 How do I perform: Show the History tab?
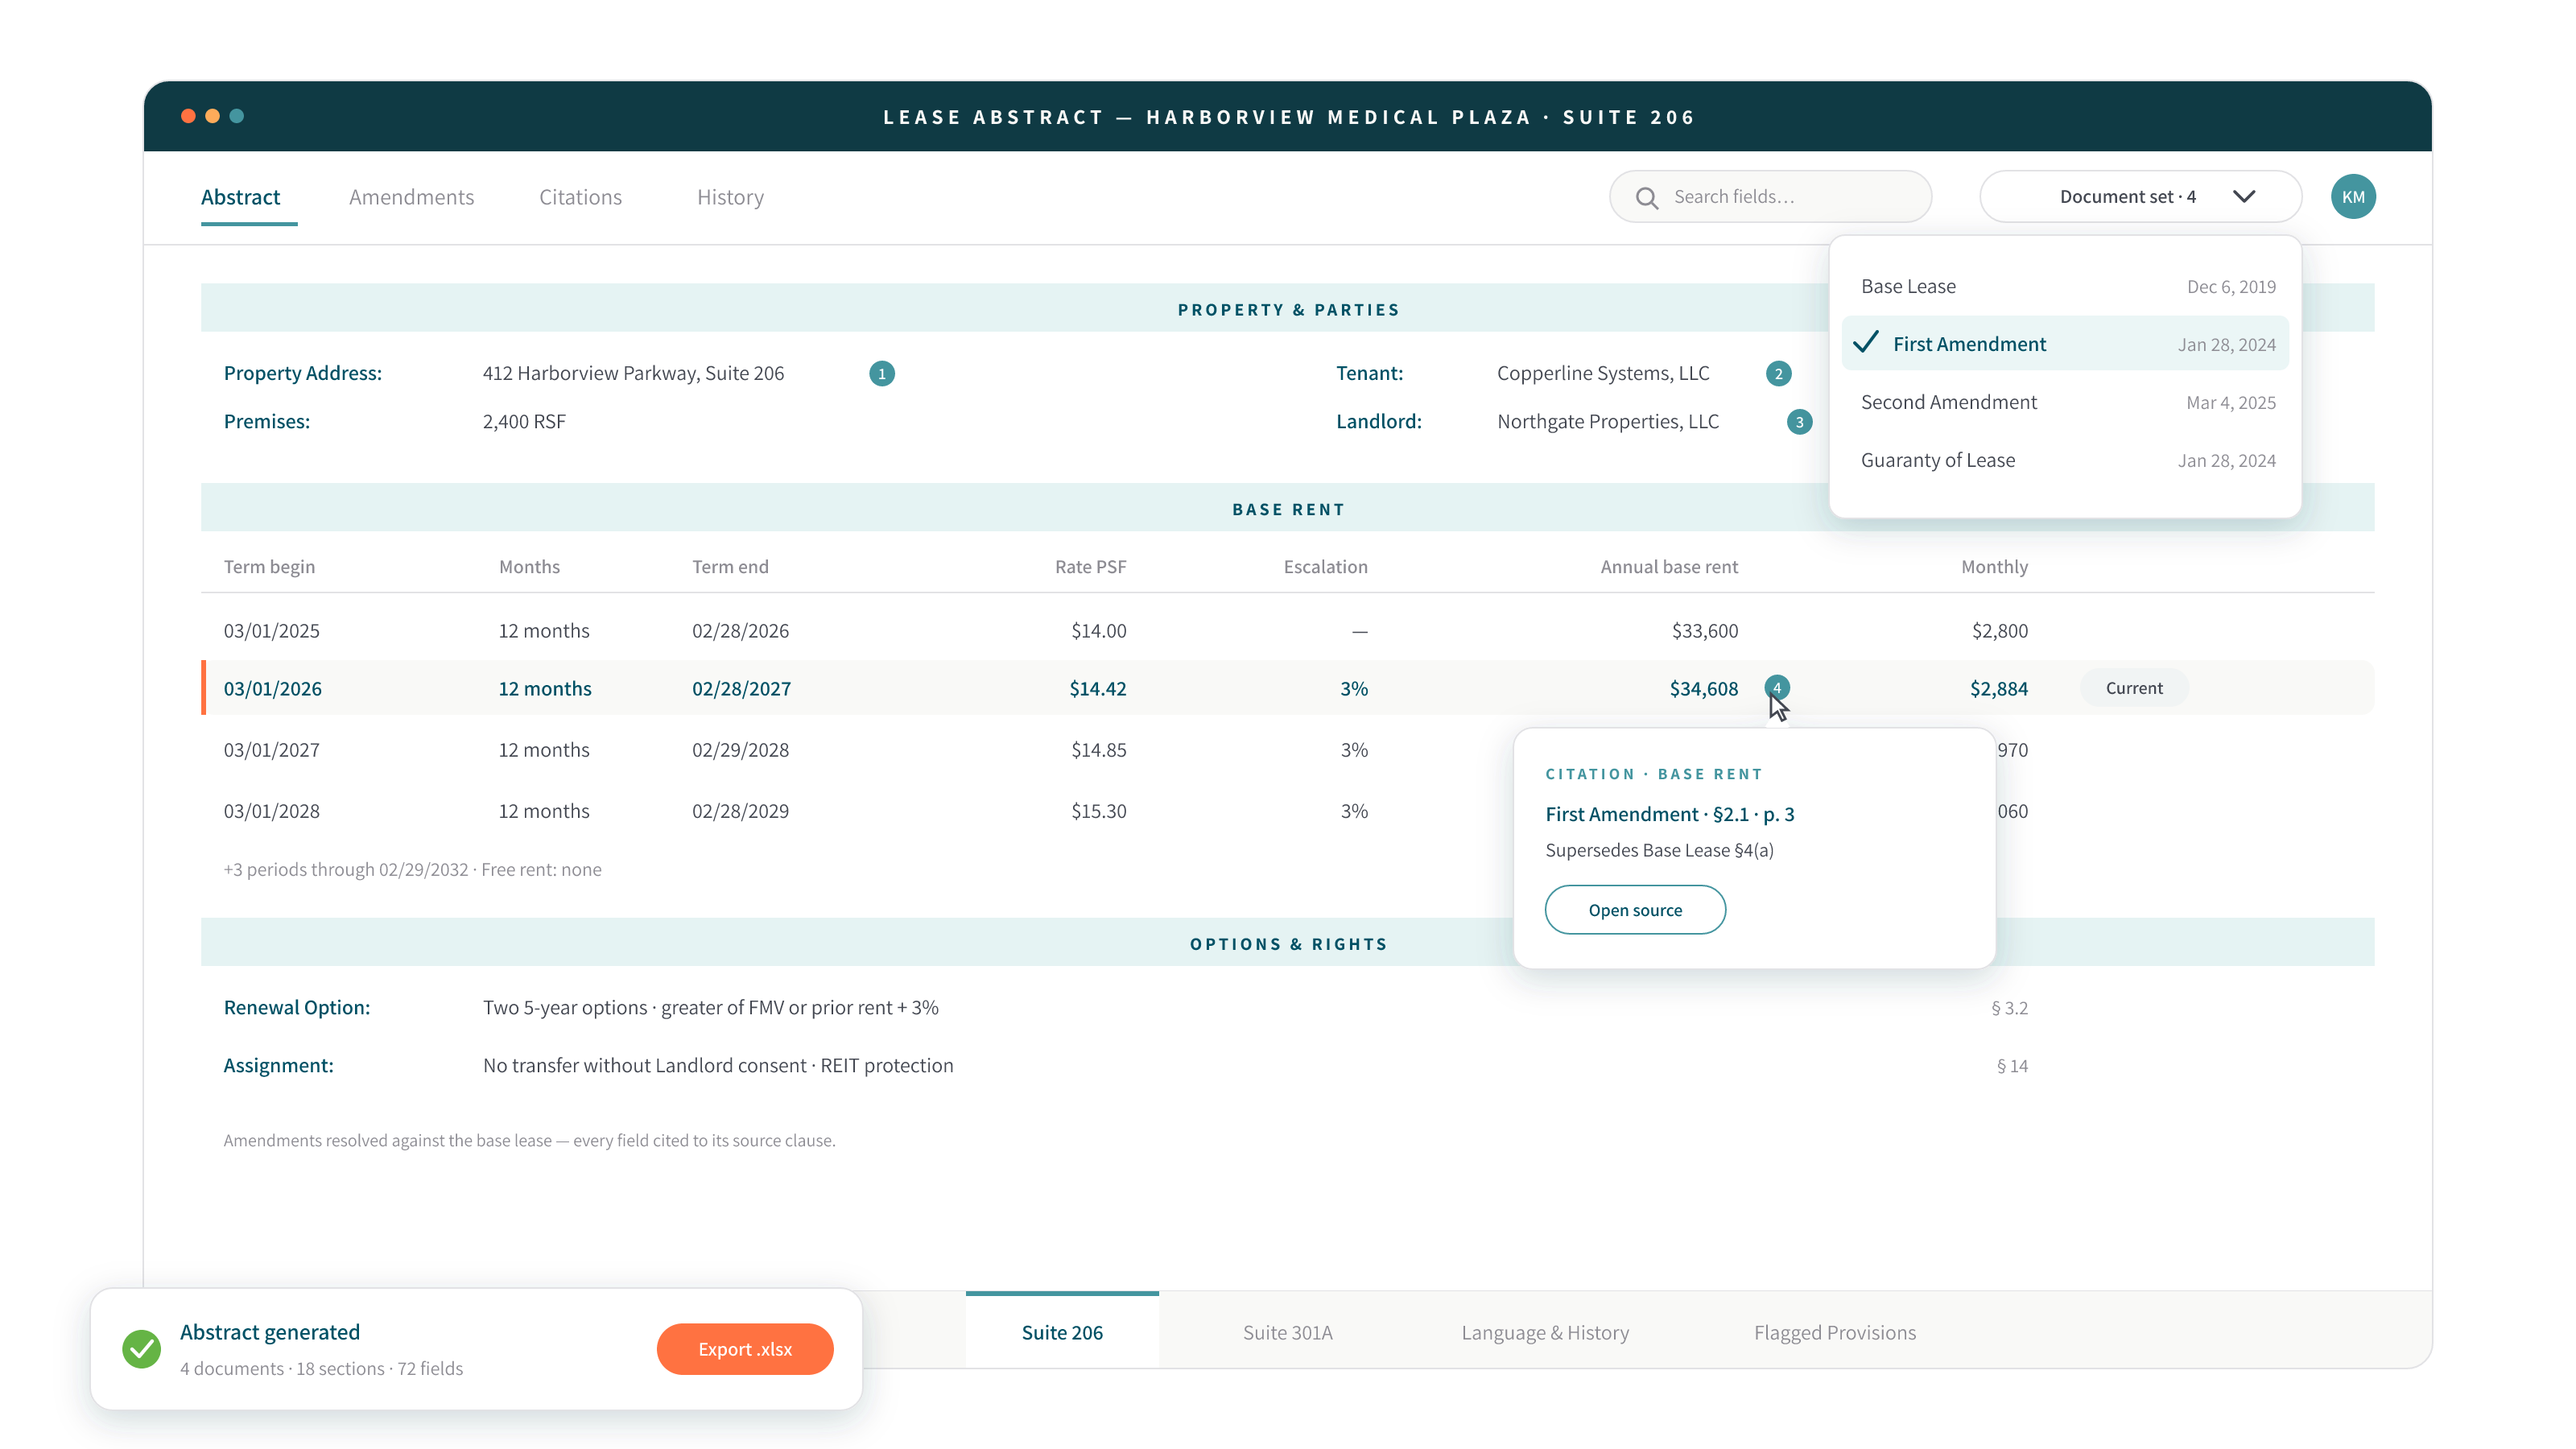pos(730,197)
